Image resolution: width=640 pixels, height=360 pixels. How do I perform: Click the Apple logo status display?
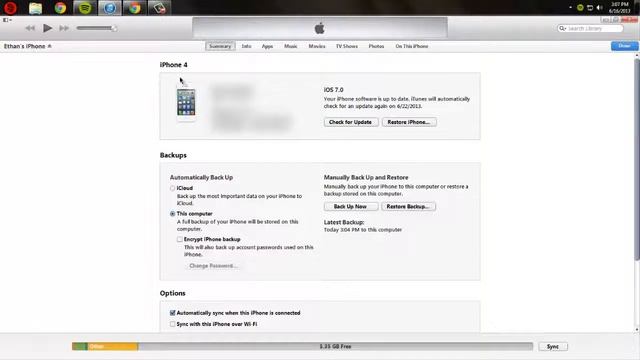(x=320, y=28)
